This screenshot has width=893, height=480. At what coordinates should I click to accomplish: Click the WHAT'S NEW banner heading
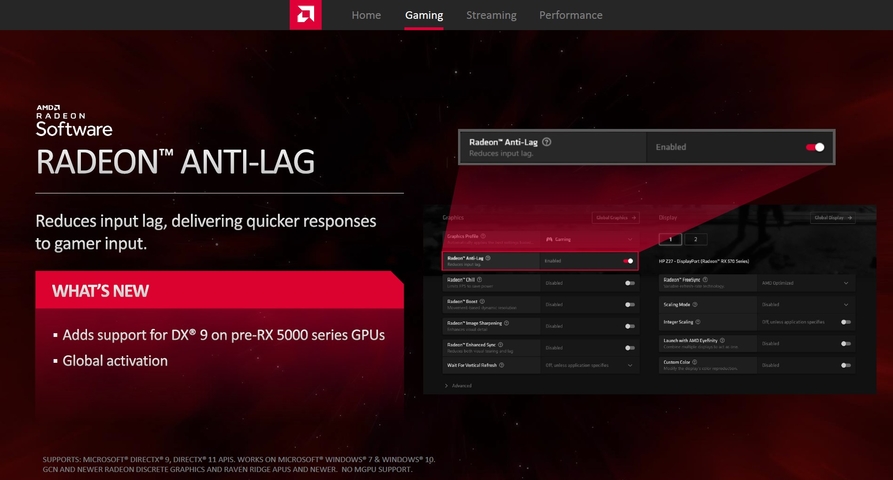[x=100, y=291]
